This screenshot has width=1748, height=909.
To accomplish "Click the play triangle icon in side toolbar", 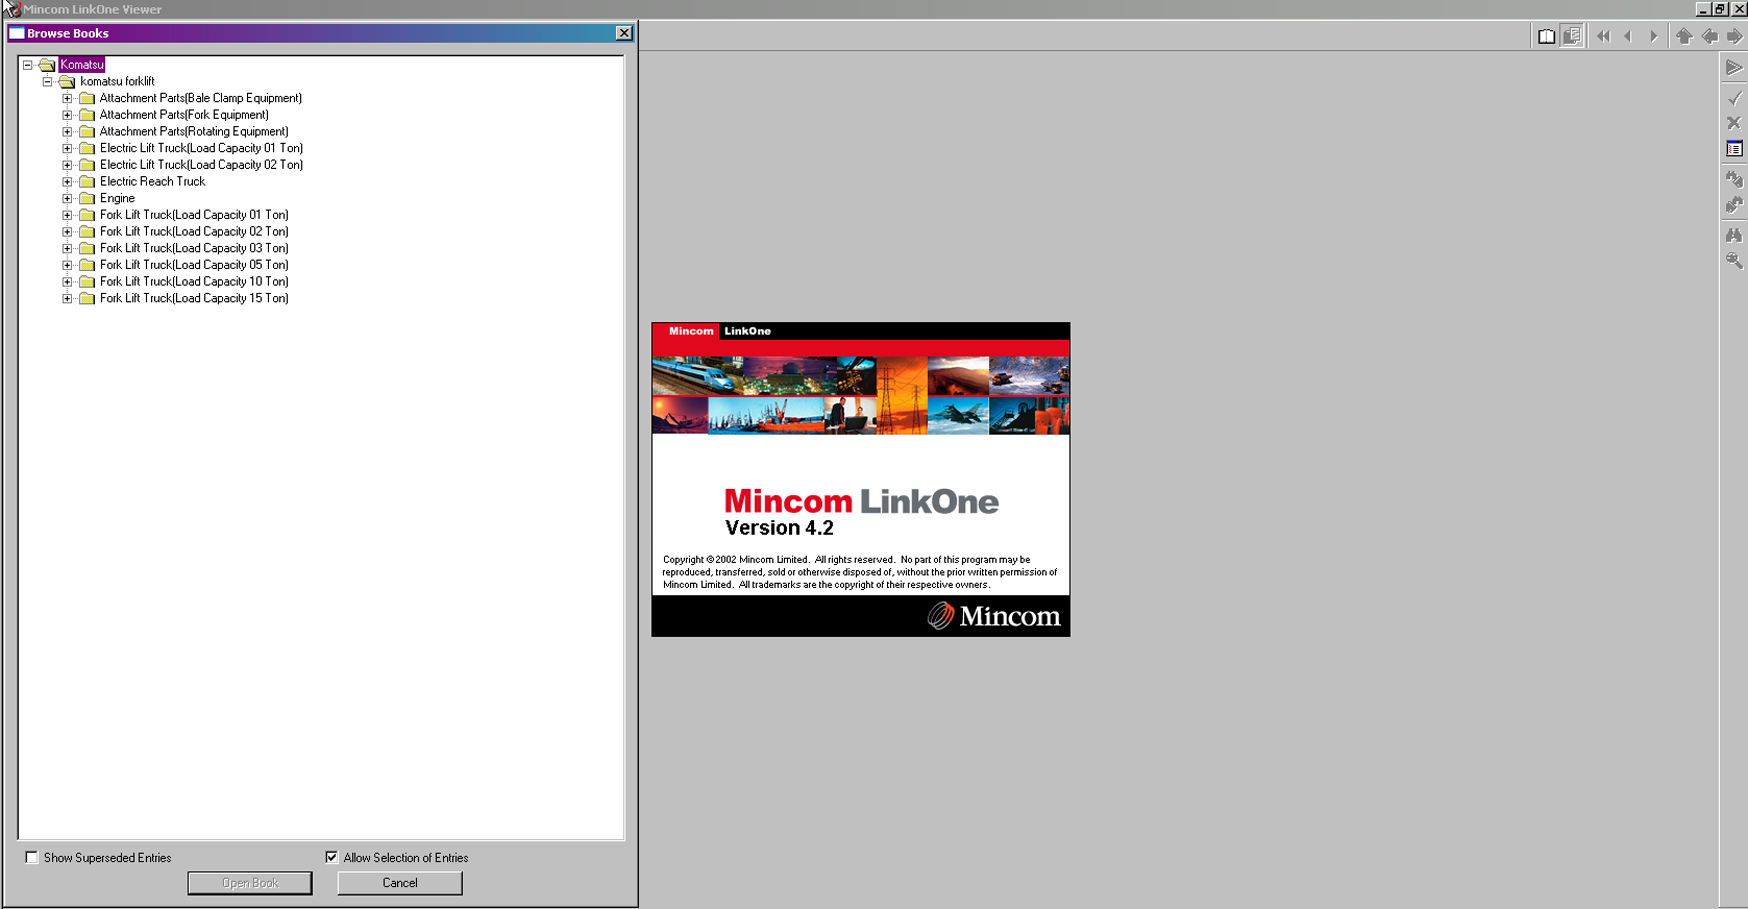I will pyautogui.click(x=1734, y=68).
